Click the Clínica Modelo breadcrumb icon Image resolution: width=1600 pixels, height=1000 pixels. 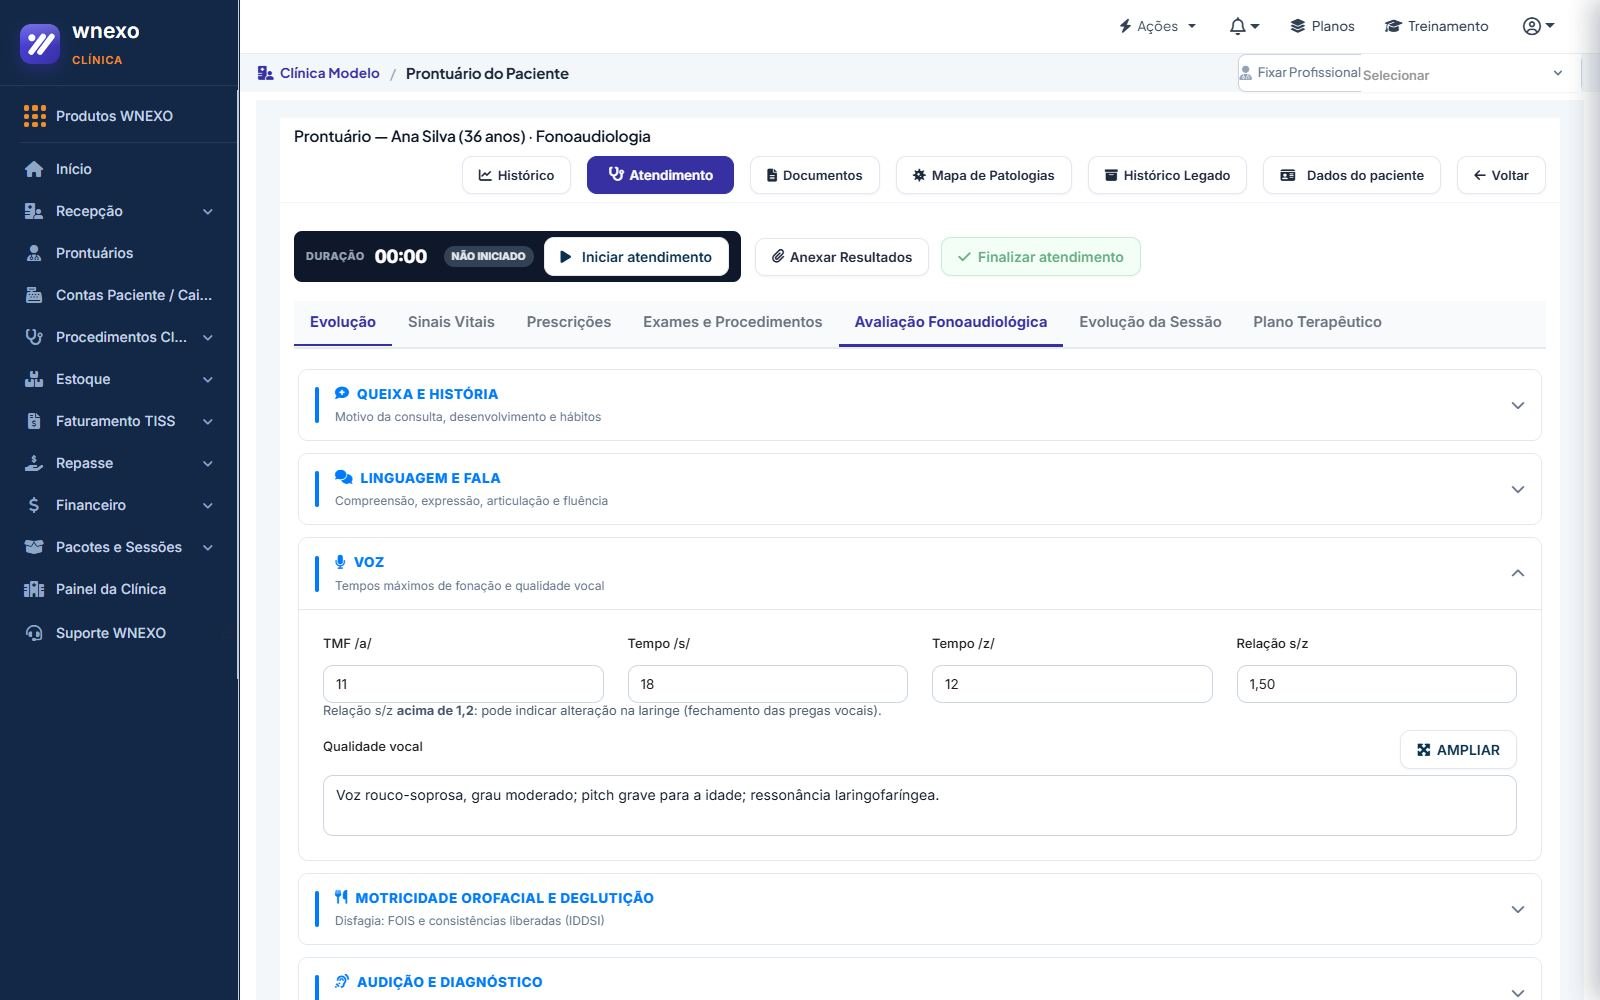[x=265, y=73]
